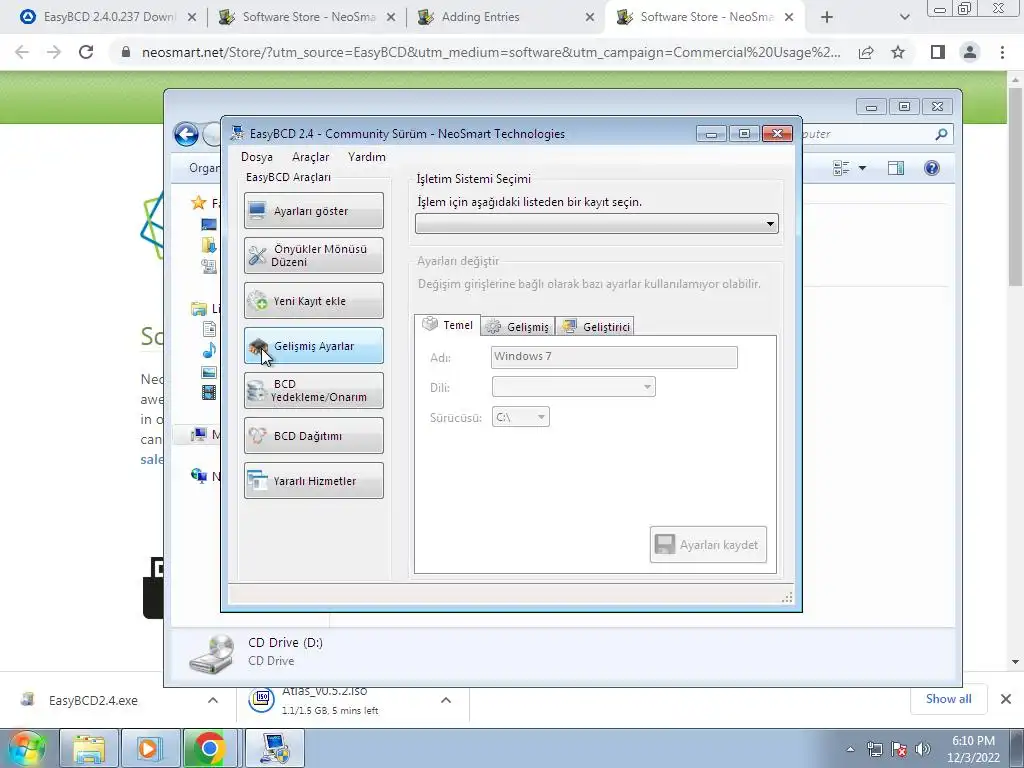Show hidden tray icons arrow
The height and width of the screenshot is (768, 1024).
click(850, 749)
